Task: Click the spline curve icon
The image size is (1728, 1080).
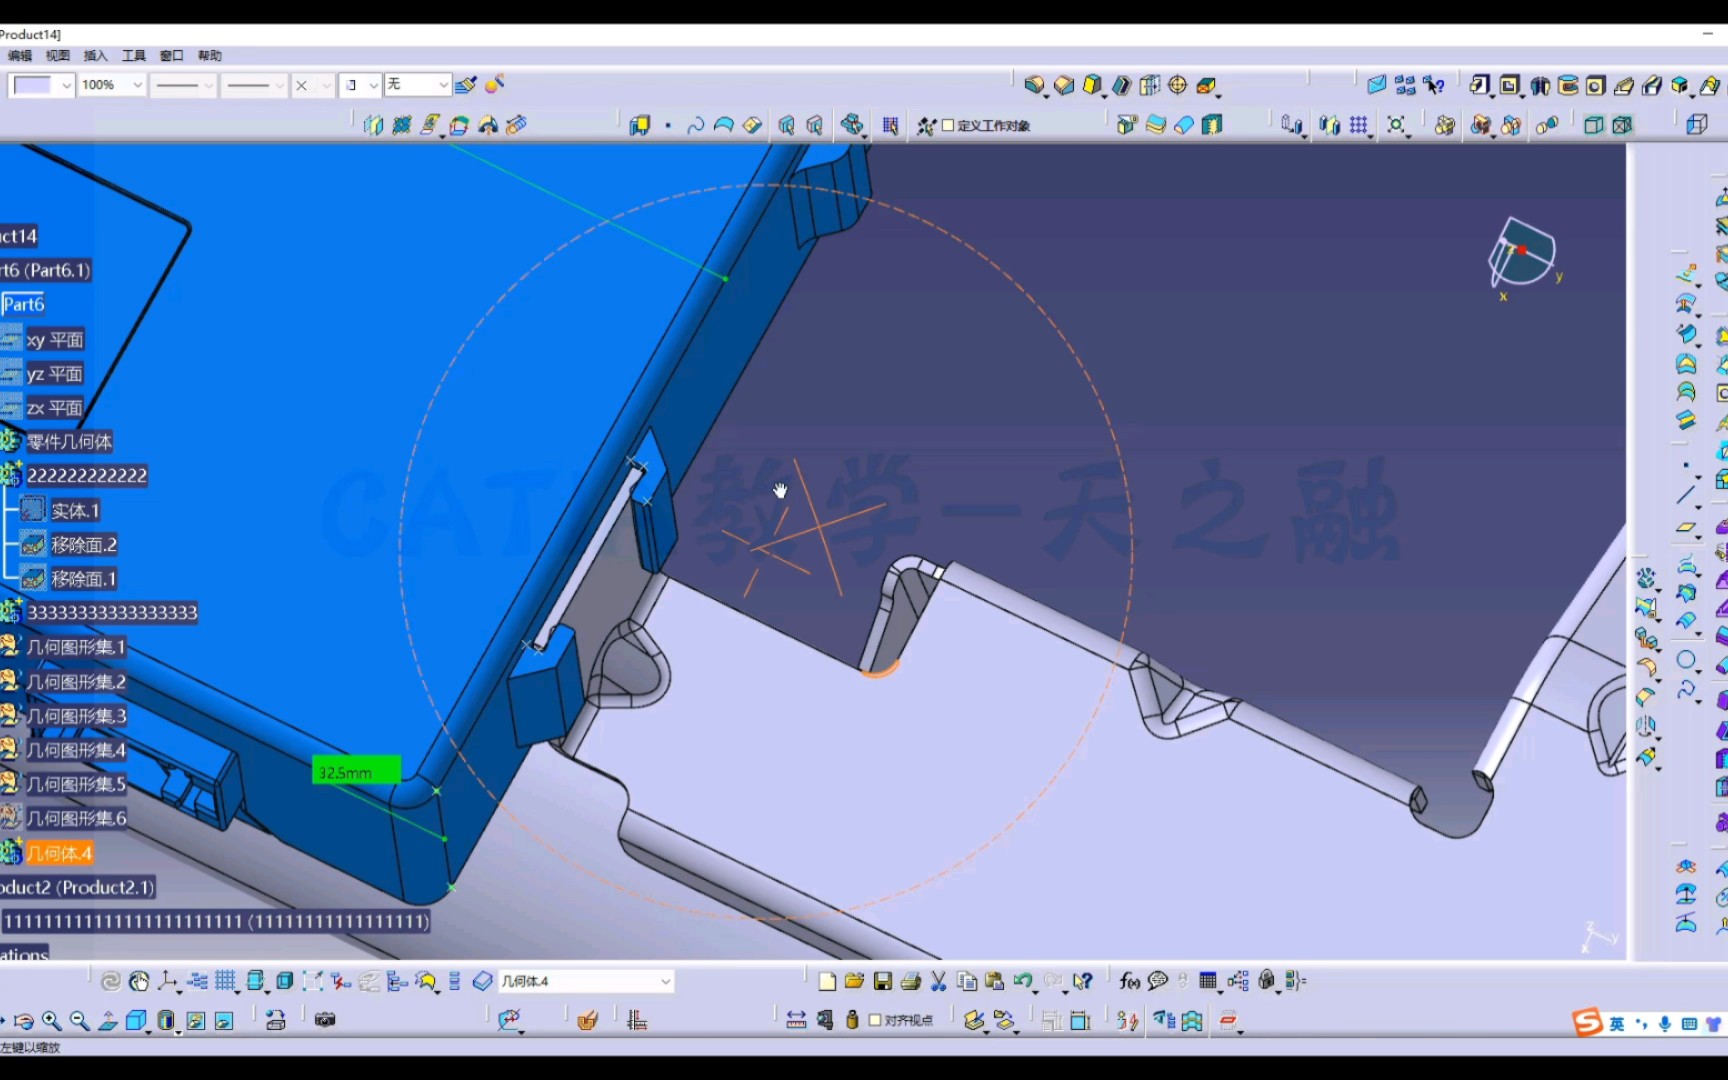Action: click(x=696, y=125)
